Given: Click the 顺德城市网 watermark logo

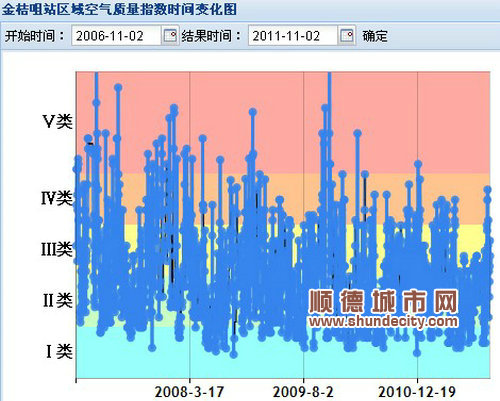Looking at the screenshot, I should (383, 301).
